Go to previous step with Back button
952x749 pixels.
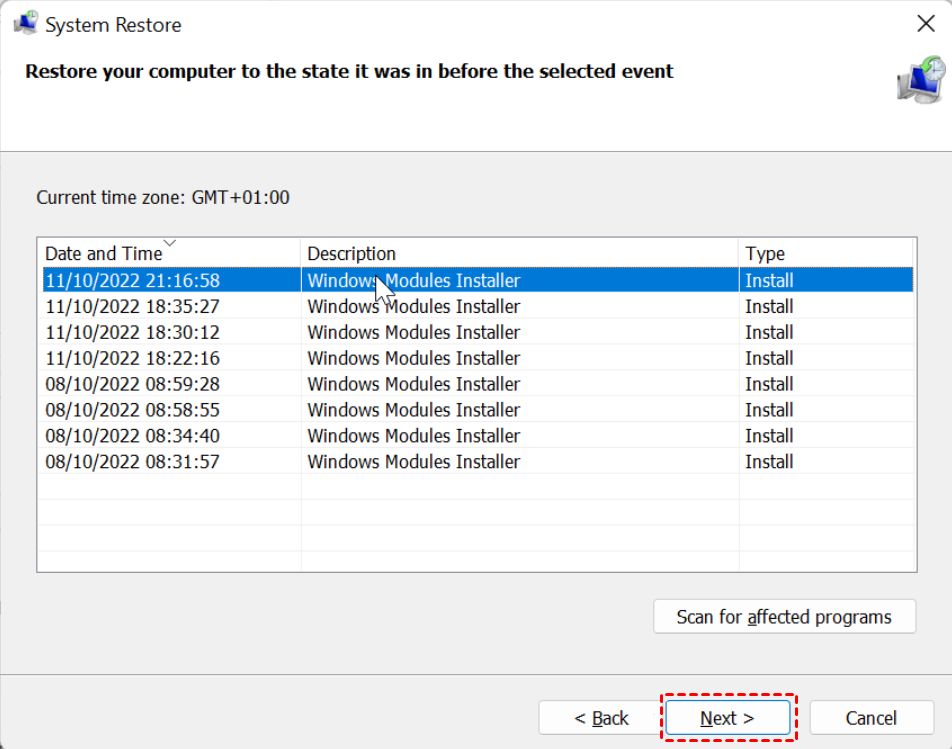pos(601,718)
